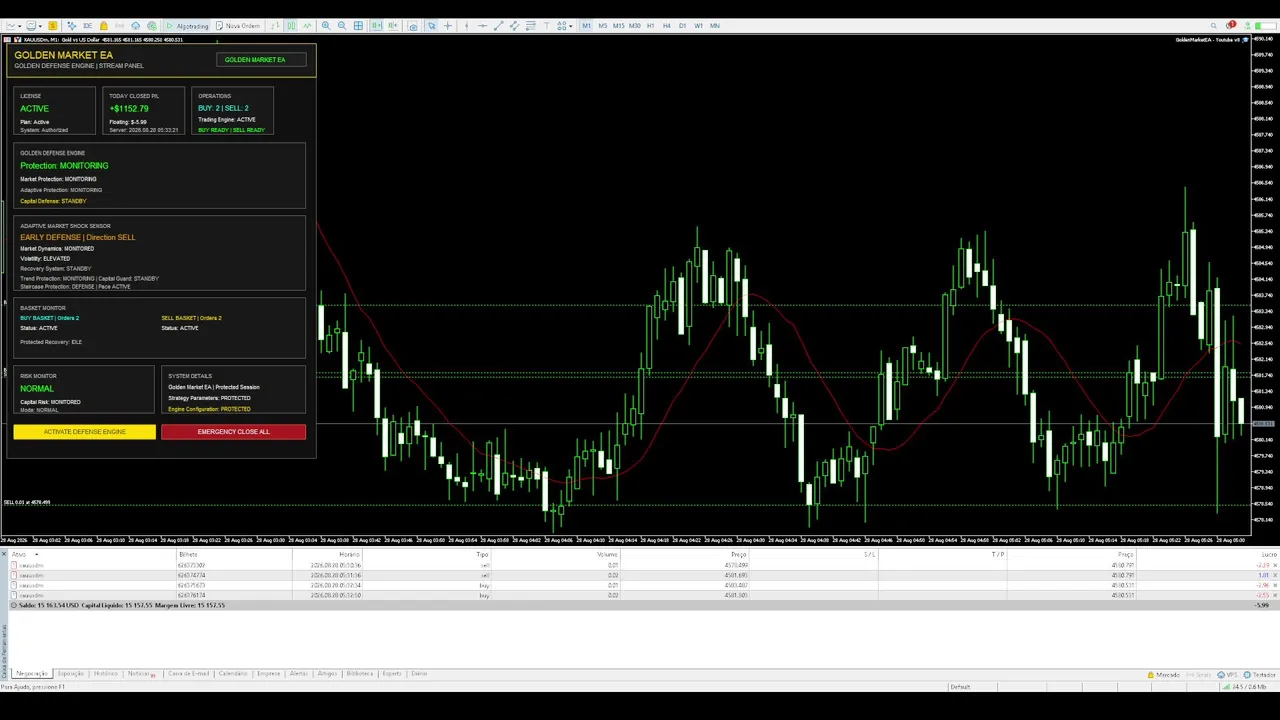Image resolution: width=1280 pixels, height=720 pixels.
Task: Open the chart type dropdown arrow
Action: [x=19, y=26]
